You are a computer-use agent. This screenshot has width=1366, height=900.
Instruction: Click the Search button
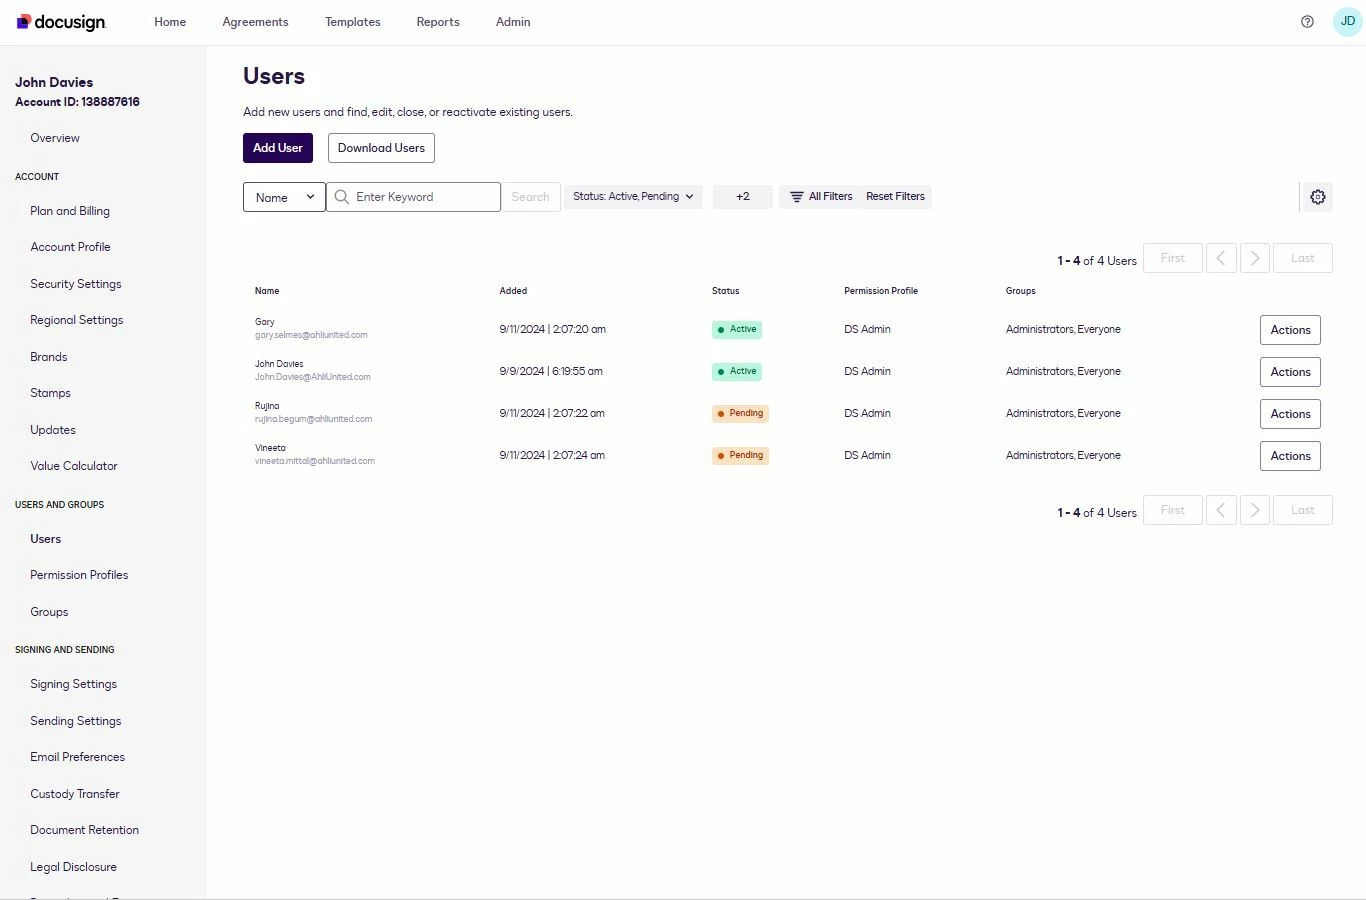tap(530, 197)
